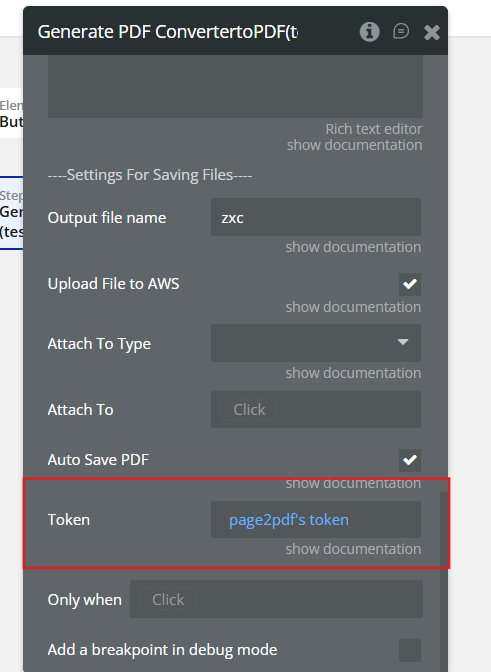The image size is (491, 672).
Task: Click the Attach To expression placeholder
Action: [249, 409]
